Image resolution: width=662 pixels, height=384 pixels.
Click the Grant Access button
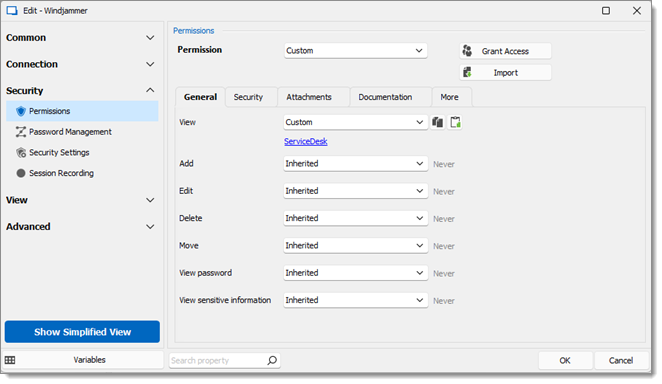pos(505,51)
